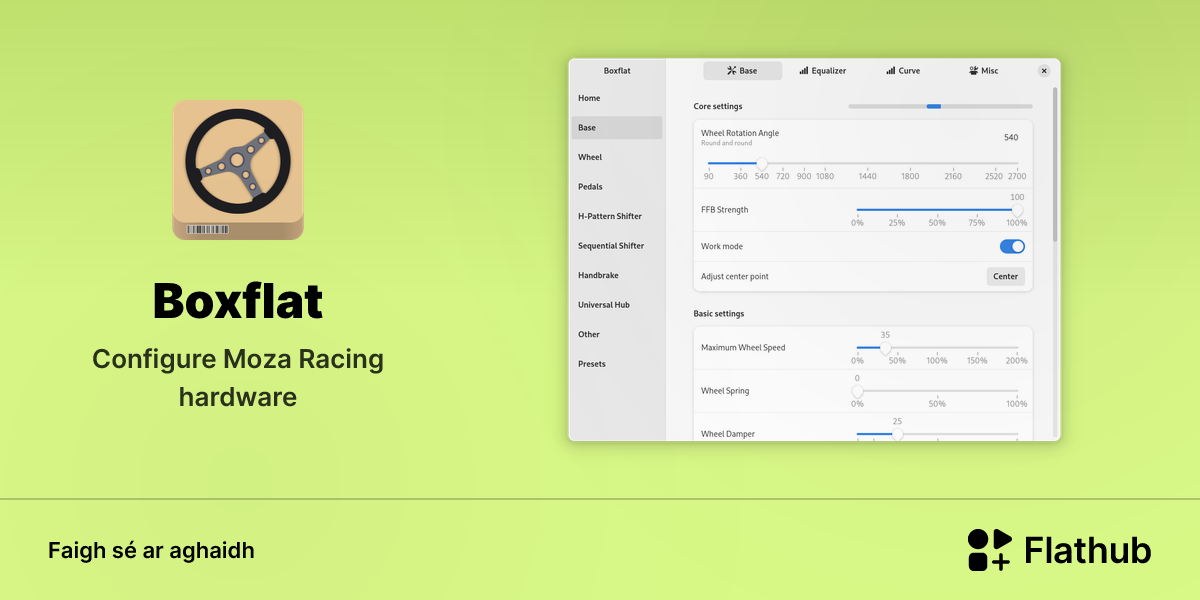
Task: Click the Flathub logo
Action: tap(1059, 550)
